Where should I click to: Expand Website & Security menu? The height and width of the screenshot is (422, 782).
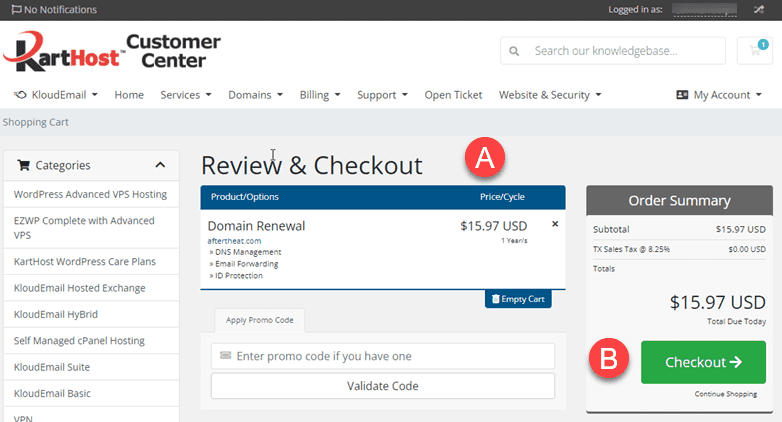pos(550,95)
